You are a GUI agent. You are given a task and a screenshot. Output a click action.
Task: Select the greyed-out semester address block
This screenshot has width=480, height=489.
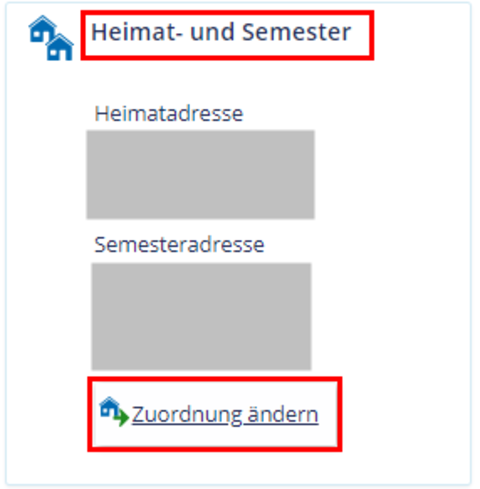click(201, 317)
